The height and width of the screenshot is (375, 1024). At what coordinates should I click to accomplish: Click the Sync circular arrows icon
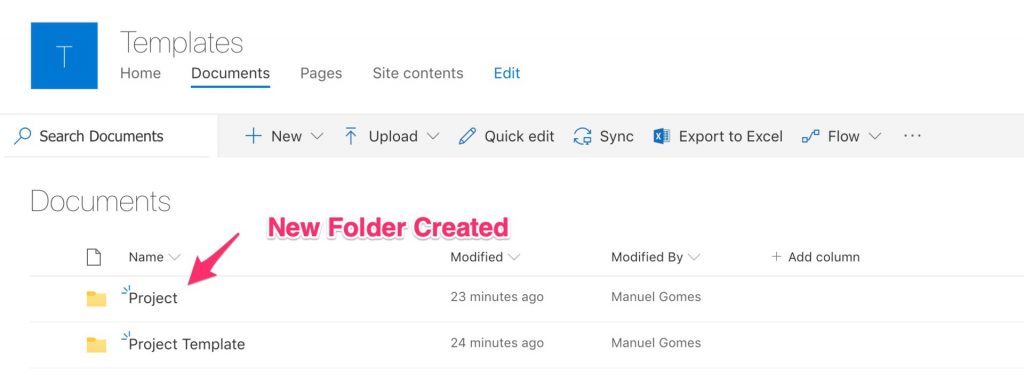pos(582,136)
